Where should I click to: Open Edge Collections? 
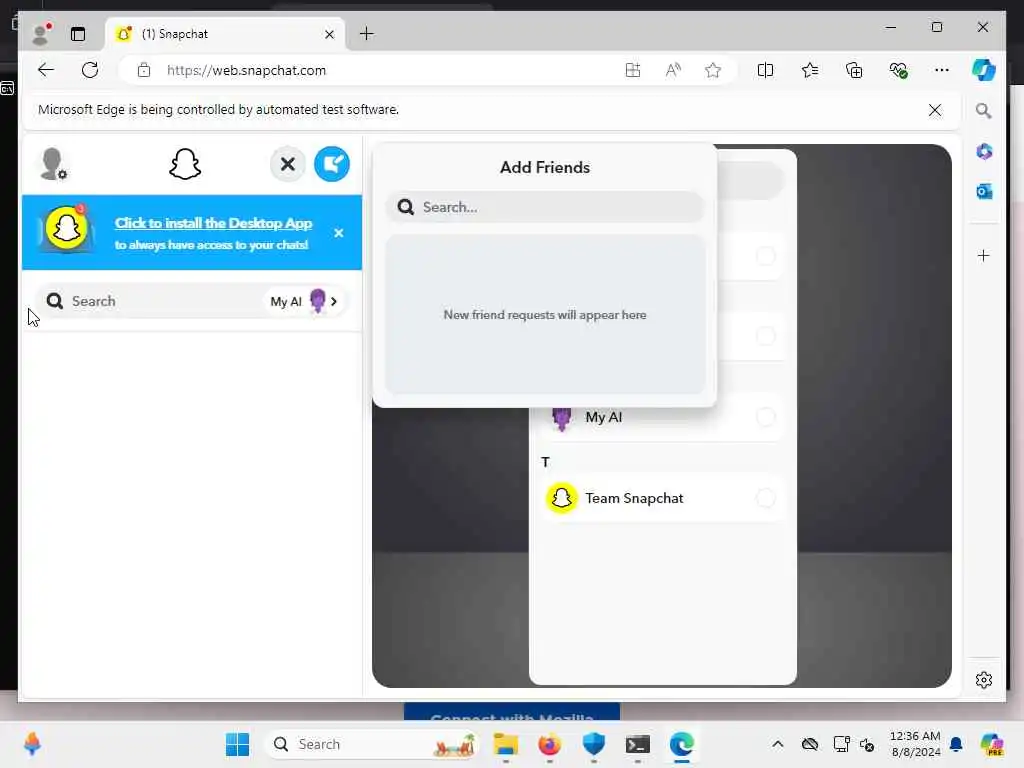(x=854, y=70)
